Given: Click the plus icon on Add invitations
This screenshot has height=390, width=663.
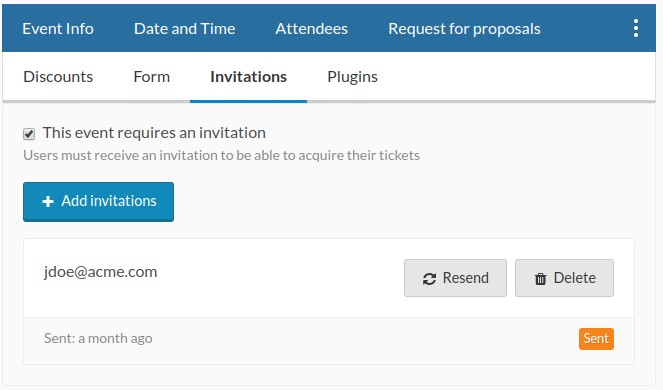Looking at the screenshot, I should click(48, 201).
